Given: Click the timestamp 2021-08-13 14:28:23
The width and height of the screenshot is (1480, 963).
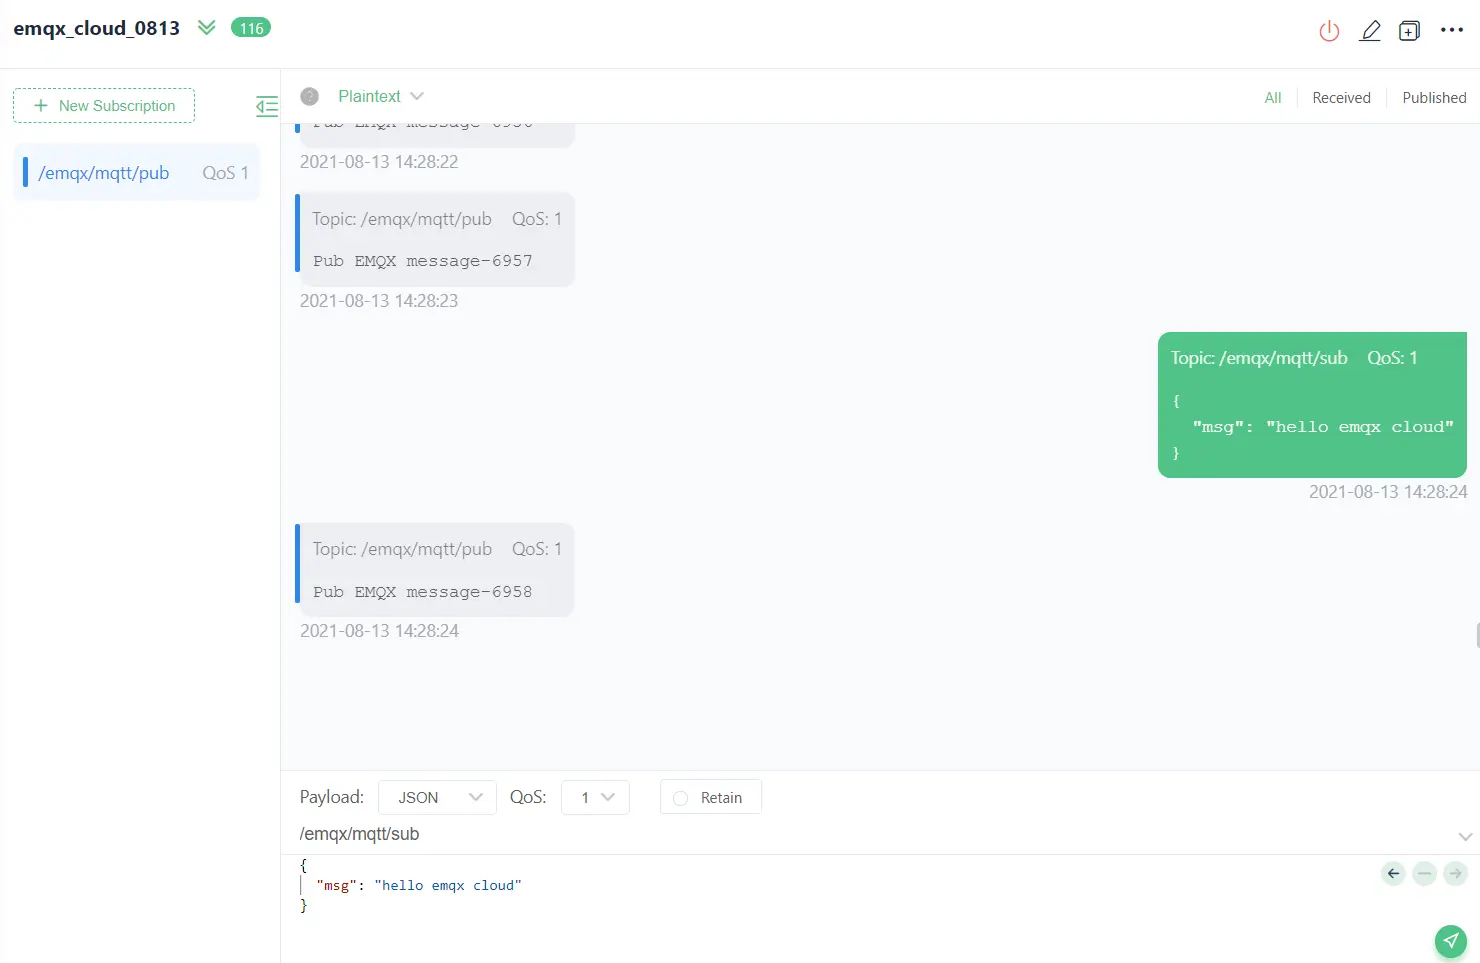Looking at the screenshot, I should [x=379, y=301].
